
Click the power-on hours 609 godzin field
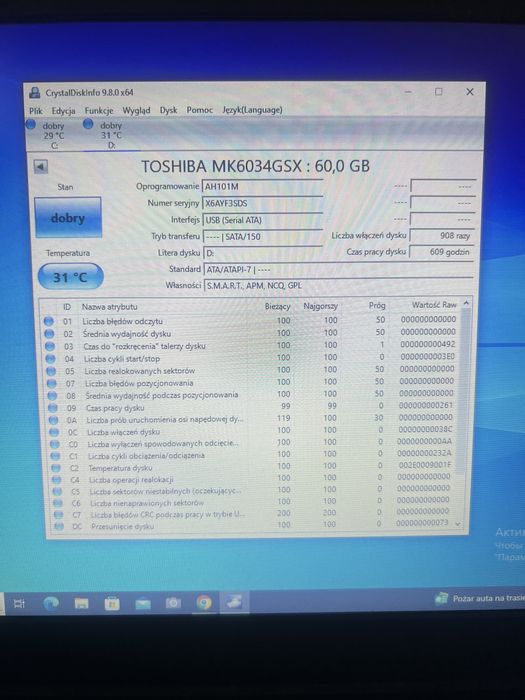point(442,252)
